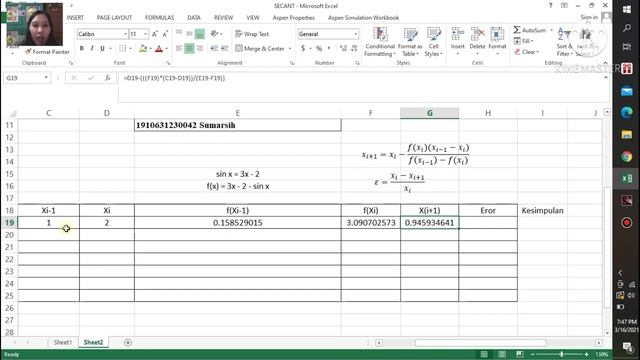Image resolution: width=640 pixels, height=360 pixels.
Task: Decrease font size icon
Action: (x=165, y=34)
